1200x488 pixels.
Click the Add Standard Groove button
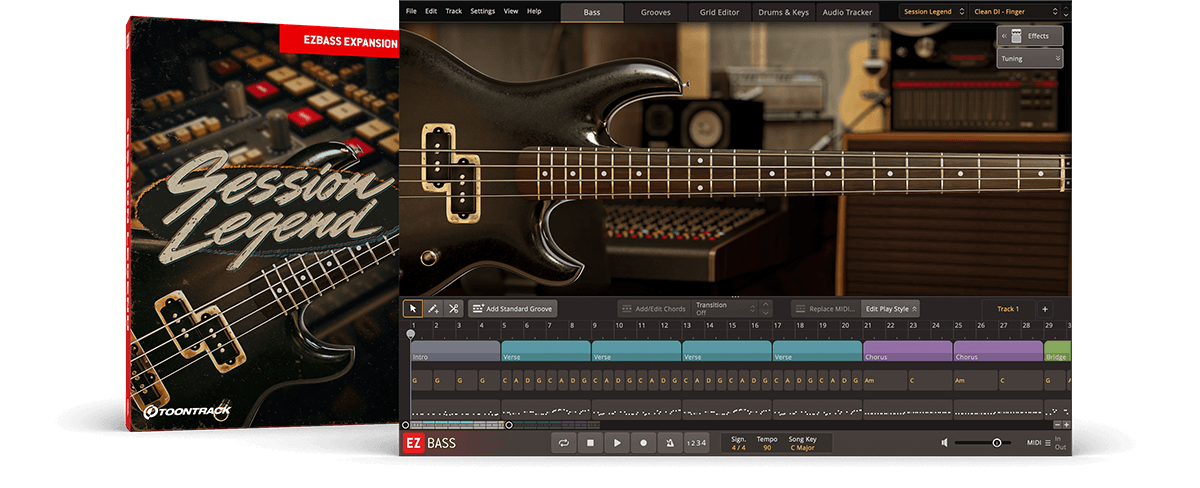click(x=512, y=309)
